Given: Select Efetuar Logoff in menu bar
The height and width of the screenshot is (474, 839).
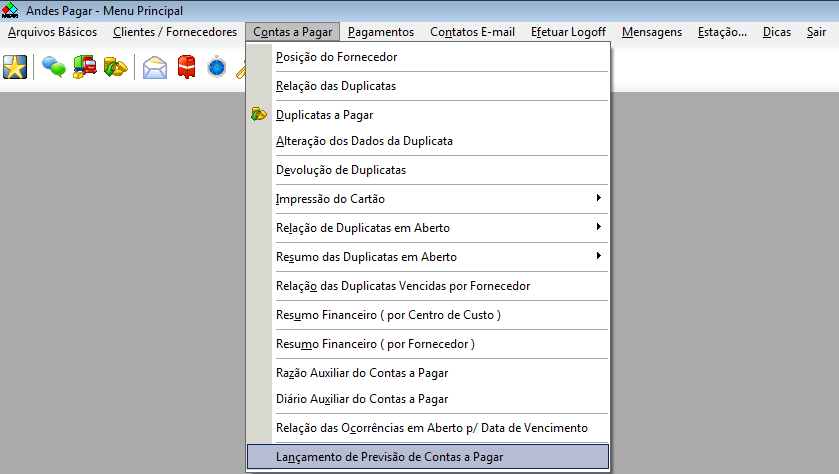Looking at the screenshot, I should coord(568,32).
